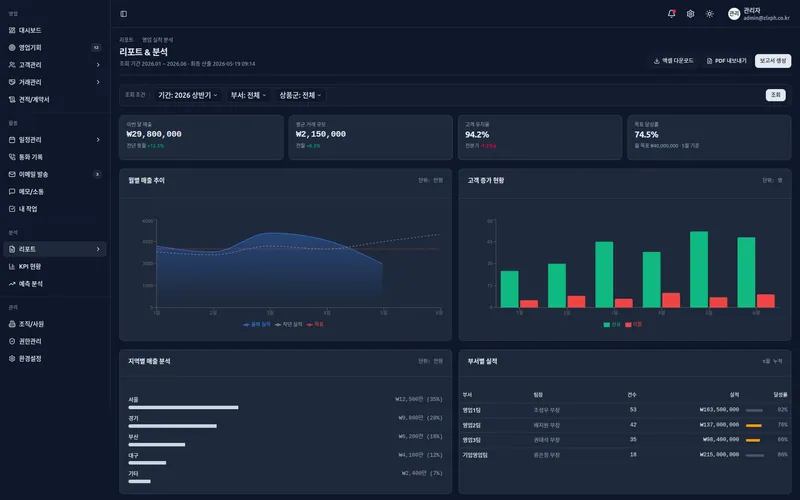Image resolution: width=800 pixels, height=500 pixels.
Task: Click the 서울 regional sales bar
Action: [183, 407]
